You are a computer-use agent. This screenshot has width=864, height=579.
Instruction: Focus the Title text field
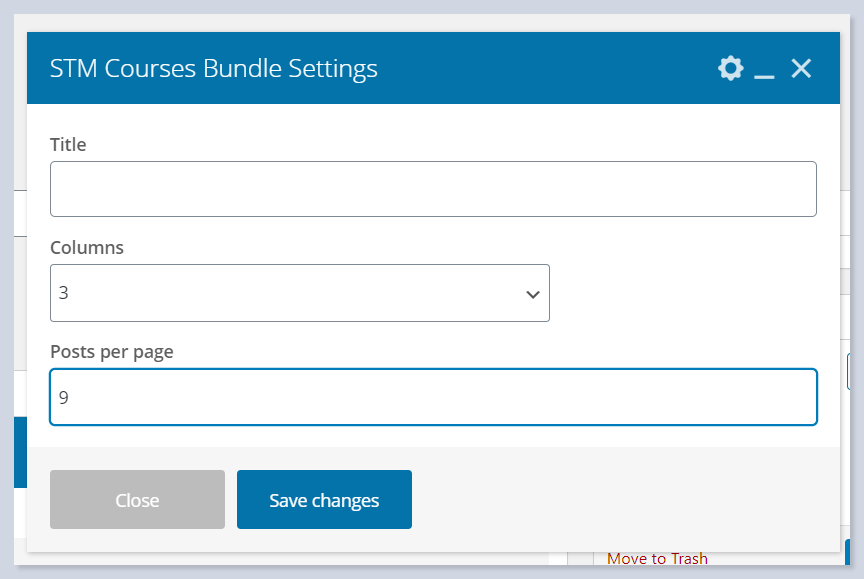click(433, 189)
